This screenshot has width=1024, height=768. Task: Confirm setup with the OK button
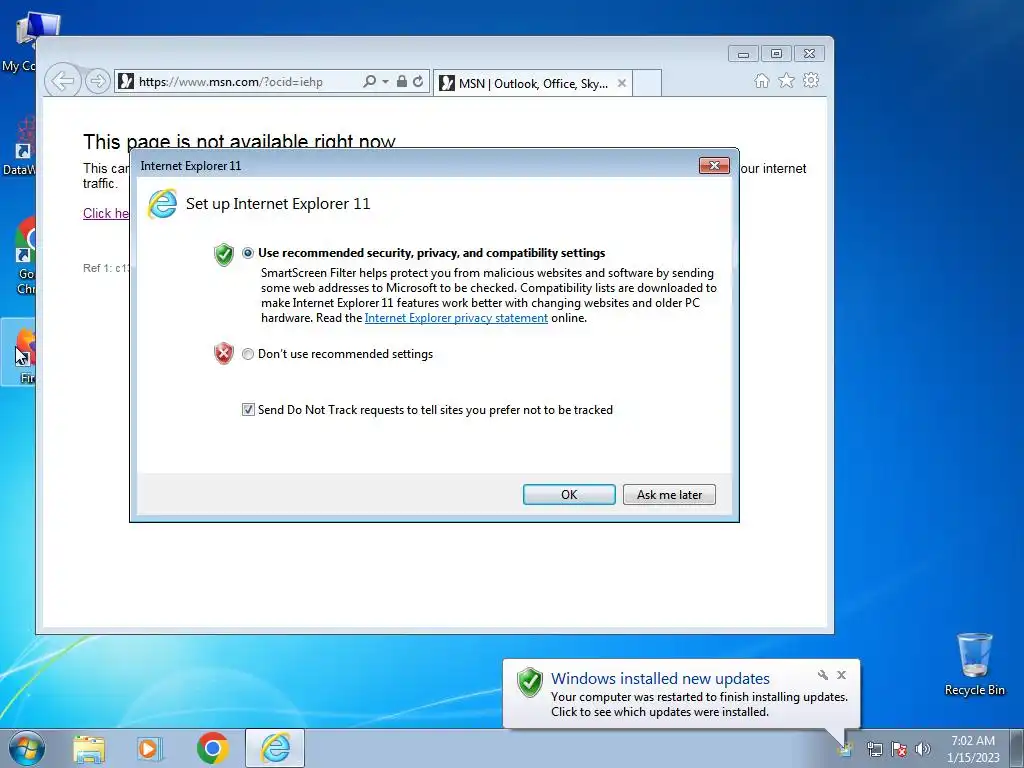point(569,494)
